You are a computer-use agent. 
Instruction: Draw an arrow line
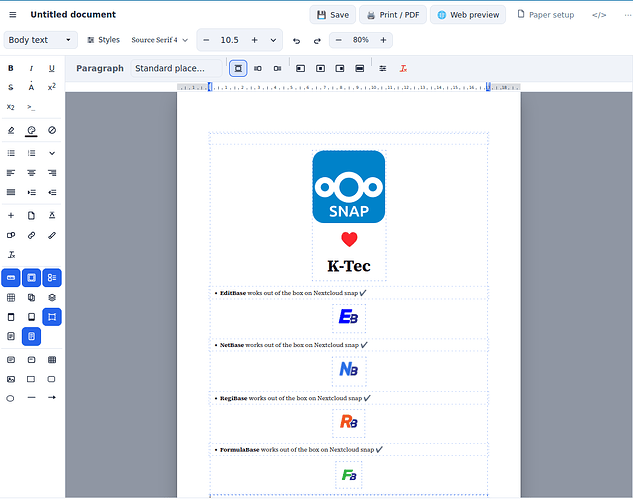pyautogui.click(x=52, y=397)
